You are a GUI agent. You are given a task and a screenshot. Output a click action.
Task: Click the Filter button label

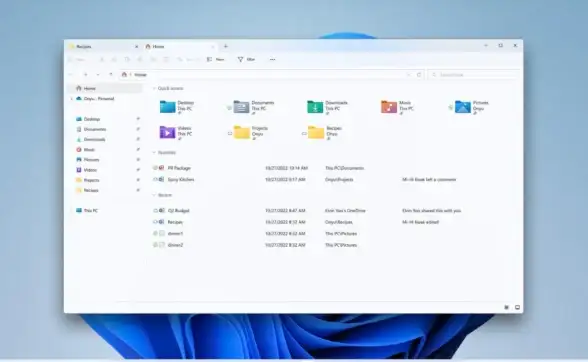pos(251,59)
